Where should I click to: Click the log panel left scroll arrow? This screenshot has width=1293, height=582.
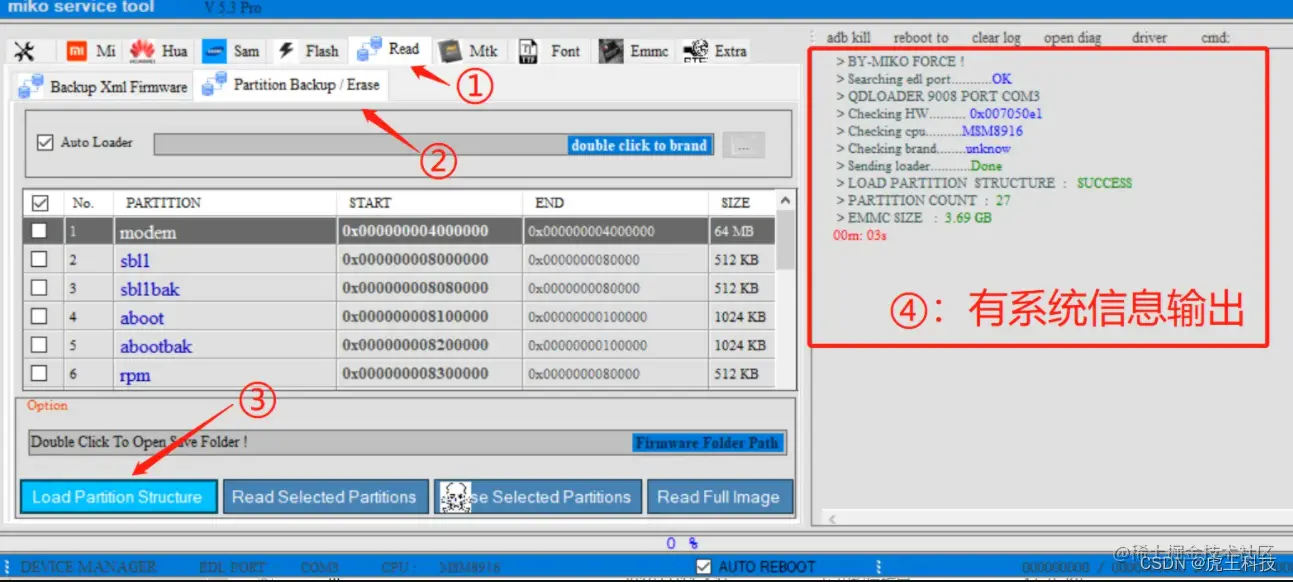click(x=830, y=518)
